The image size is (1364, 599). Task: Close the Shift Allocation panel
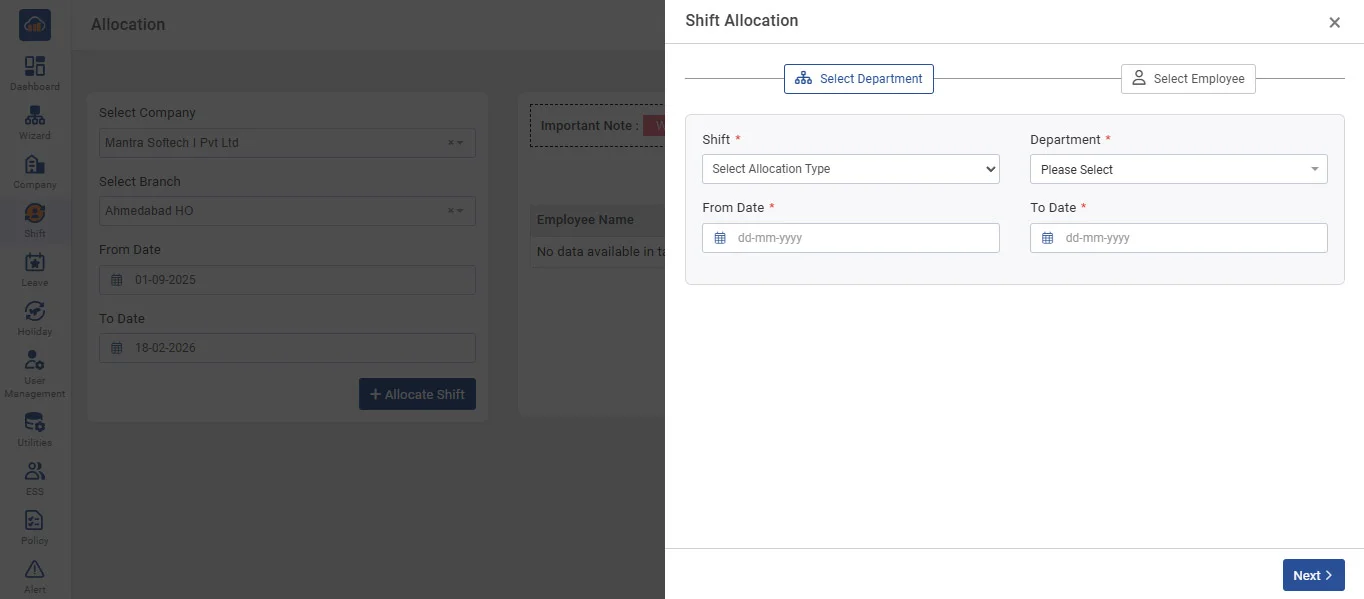click(x=1334, y=23)
